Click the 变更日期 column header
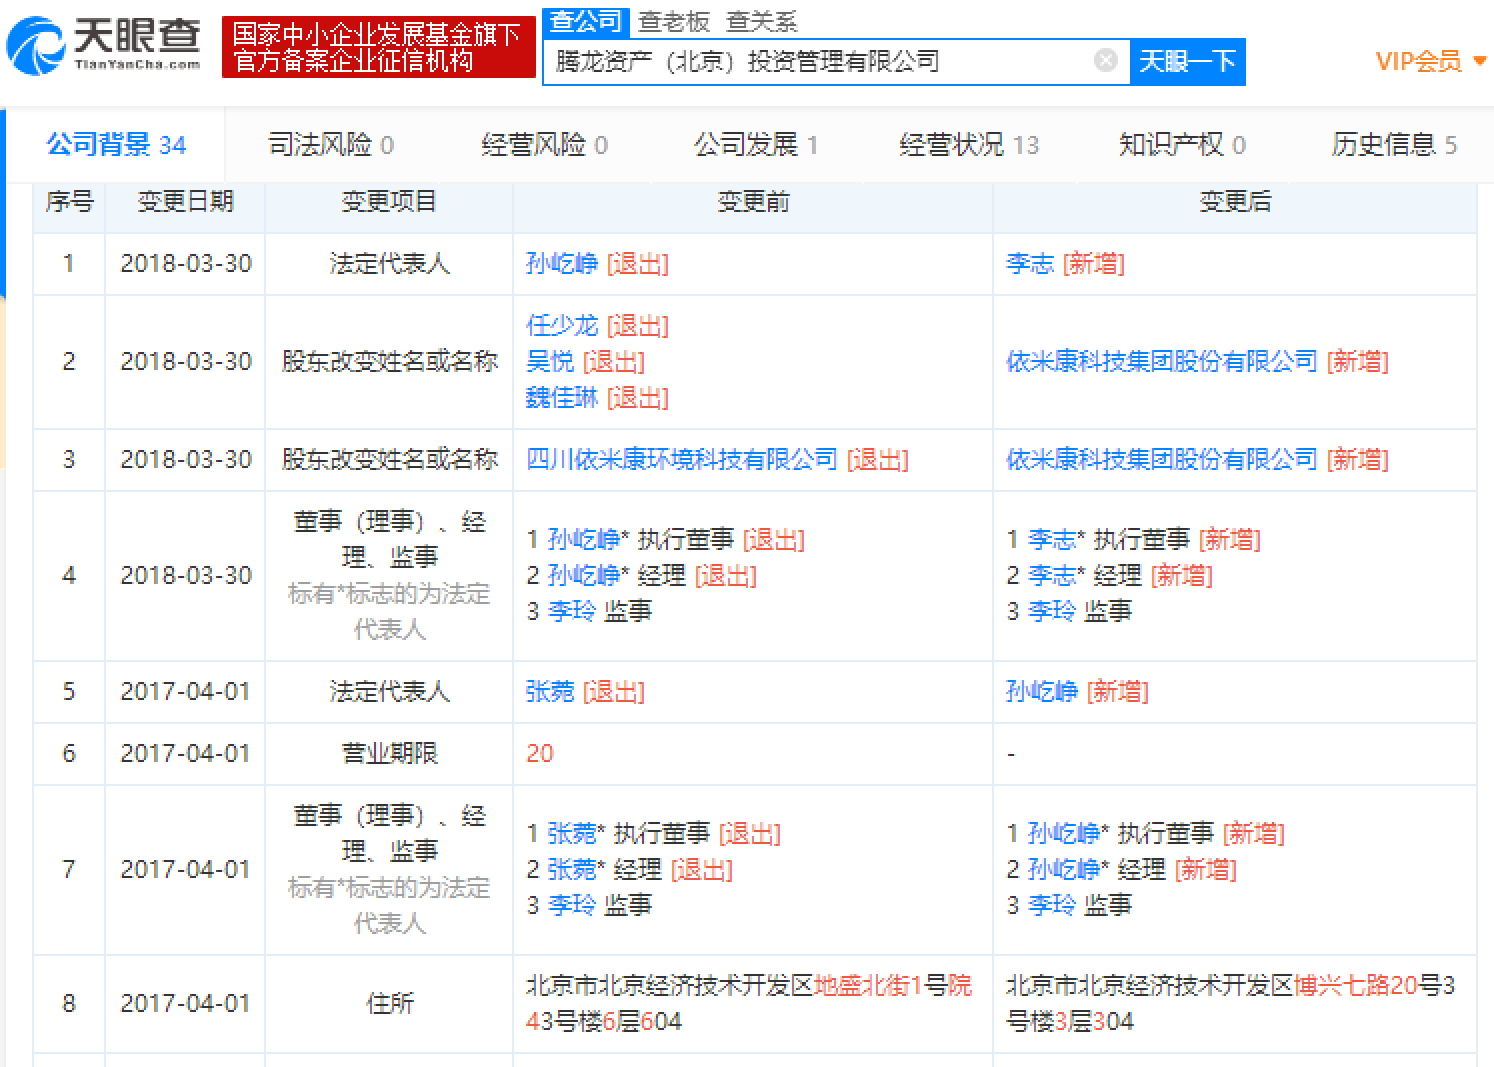Screen dimensions: 1494x1067 point(185,202)
